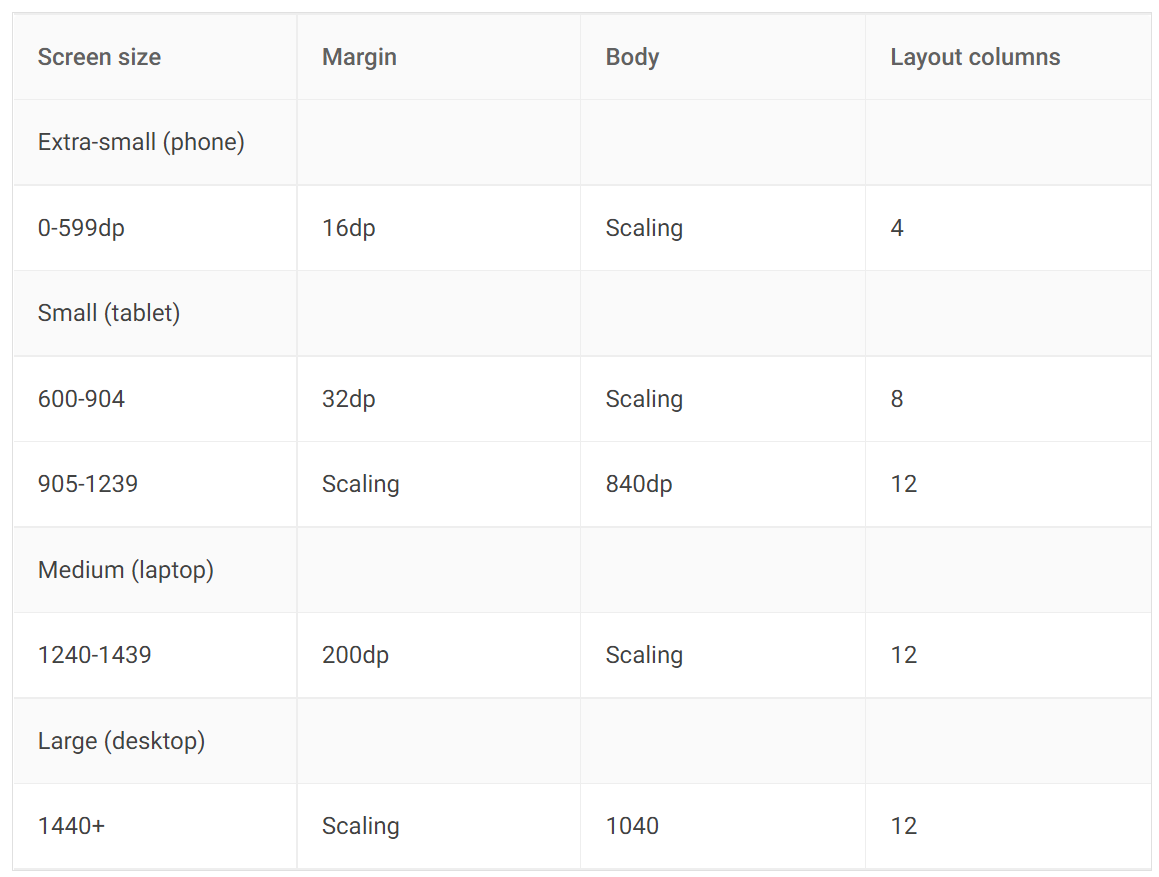Click the Large (desktop) row label
Viewport: 1159px width, 877px height.
(x=121, y=740)
